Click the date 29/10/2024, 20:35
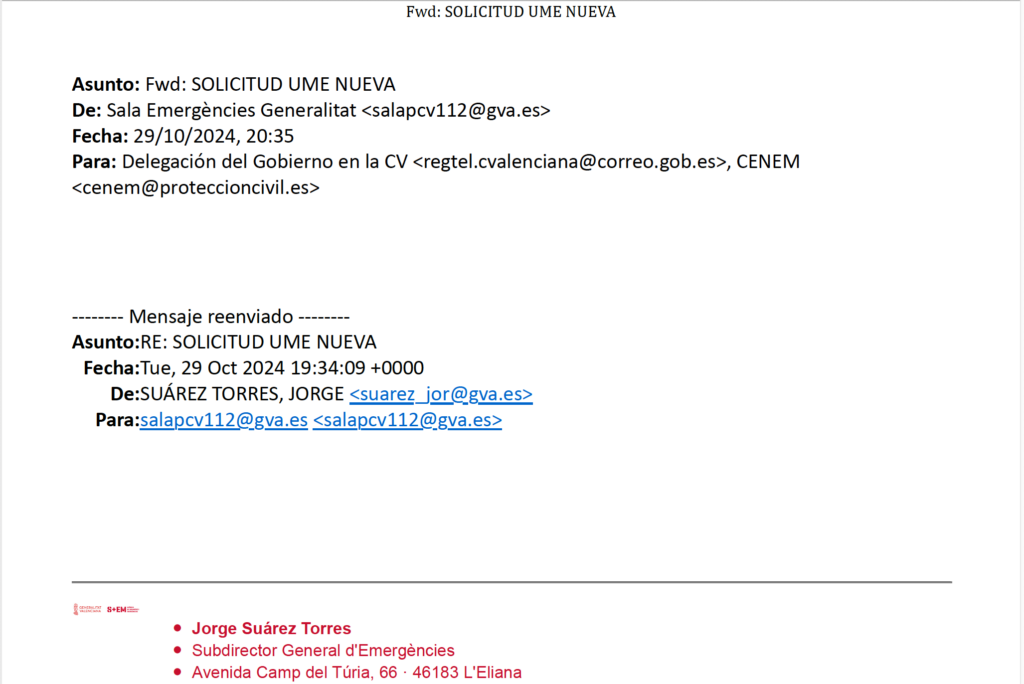The width and height of the screenshot is (1024, 684). pyautogui.click(x=213, y=136)
